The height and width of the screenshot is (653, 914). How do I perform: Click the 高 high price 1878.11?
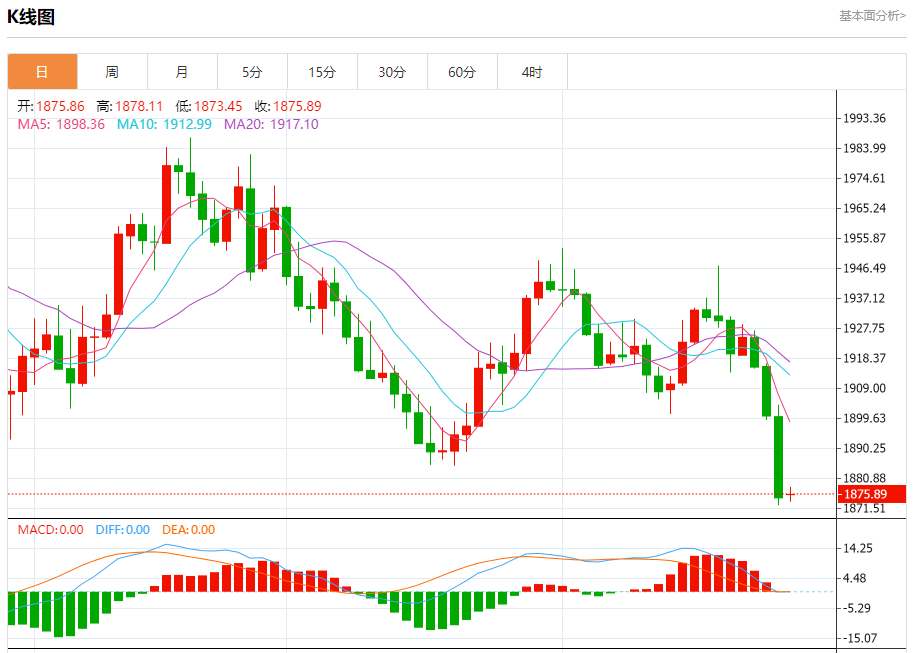coord(139,106)
